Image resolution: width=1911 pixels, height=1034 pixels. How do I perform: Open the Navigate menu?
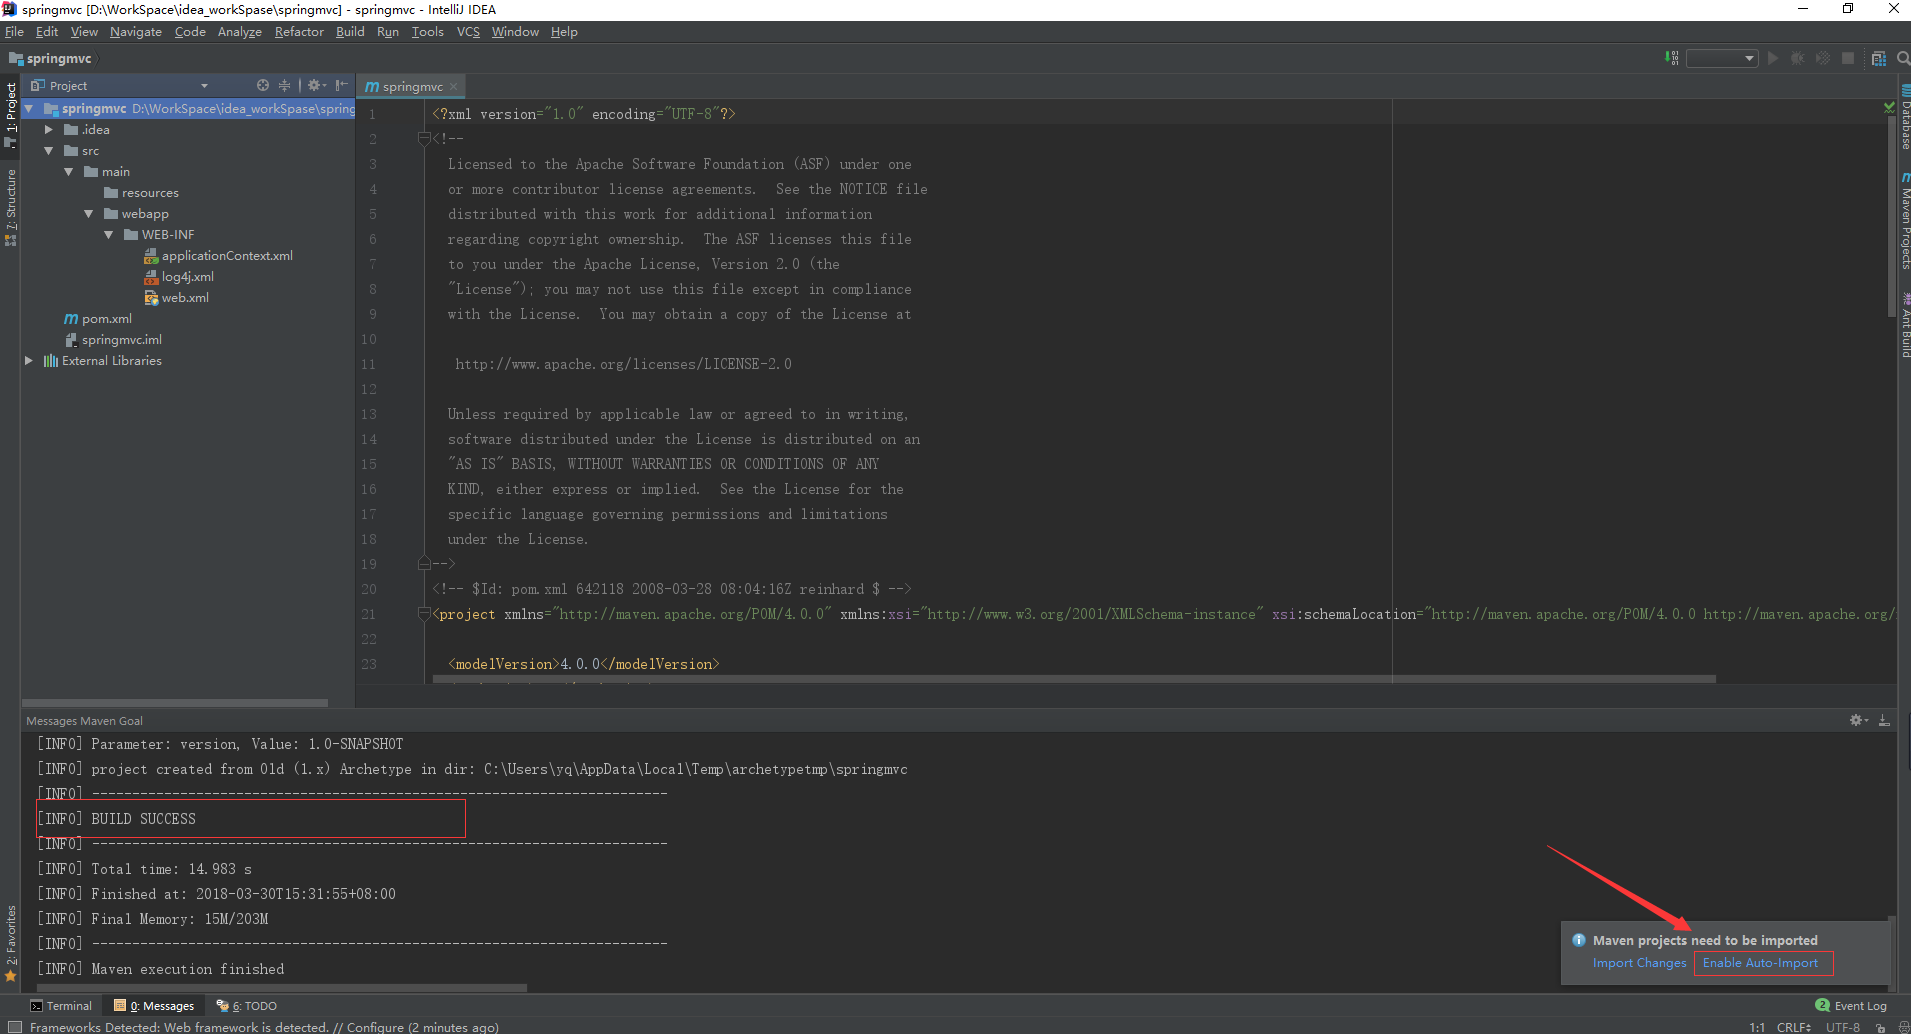(x=136, y=32)
